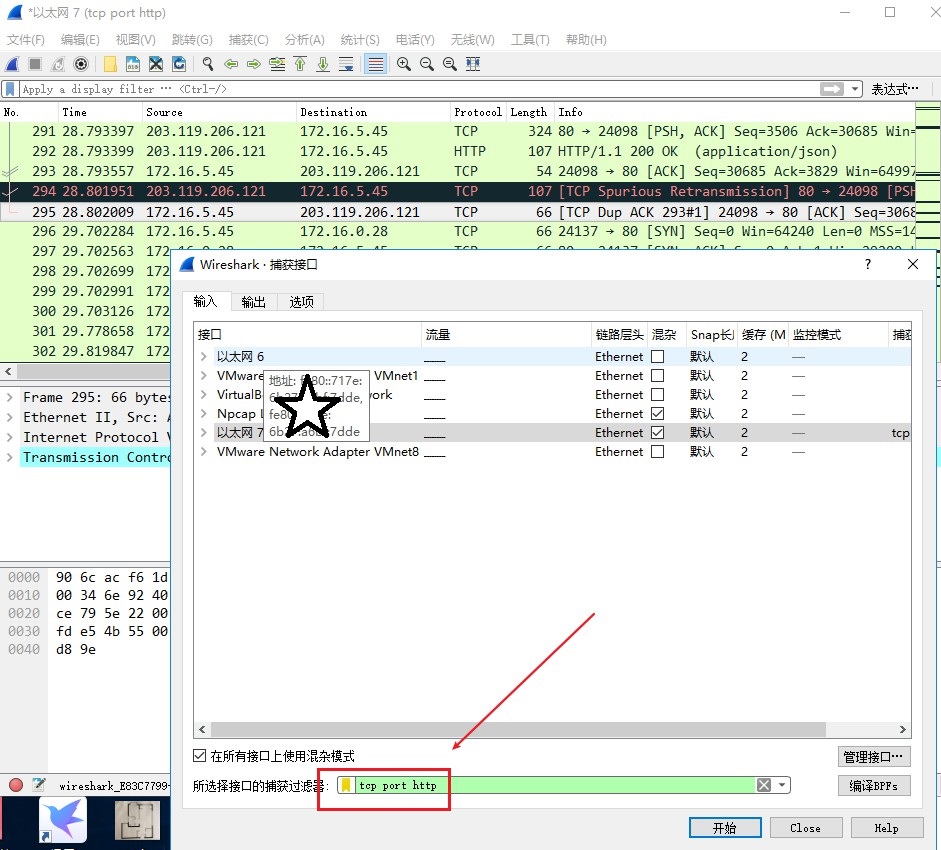Screen dimensions: 941x850
Task: Expand the VirtualBox interface row
Action: pos(203,394)
